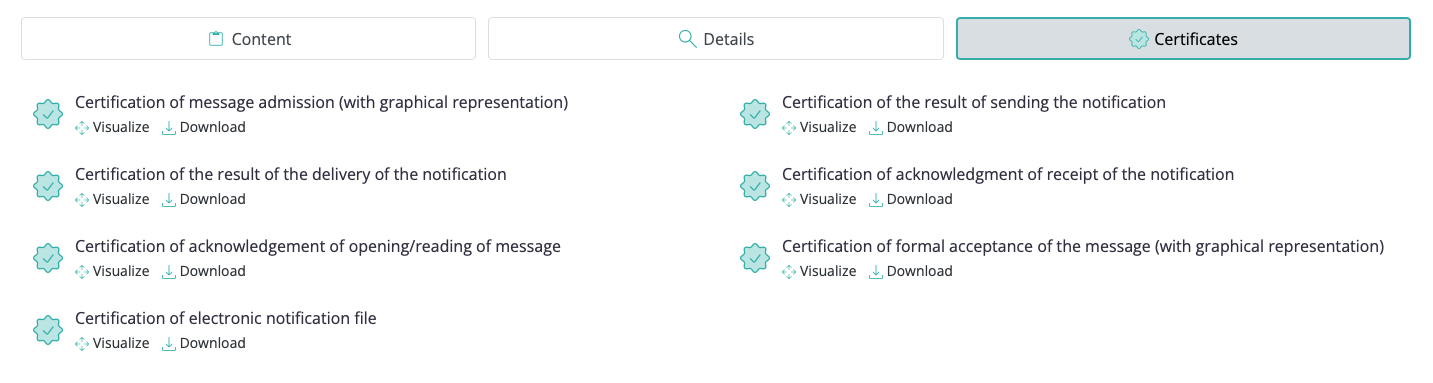
Task: Click badge icon for acknowledgment of receipt certification
Action: [x=755, y=186]
